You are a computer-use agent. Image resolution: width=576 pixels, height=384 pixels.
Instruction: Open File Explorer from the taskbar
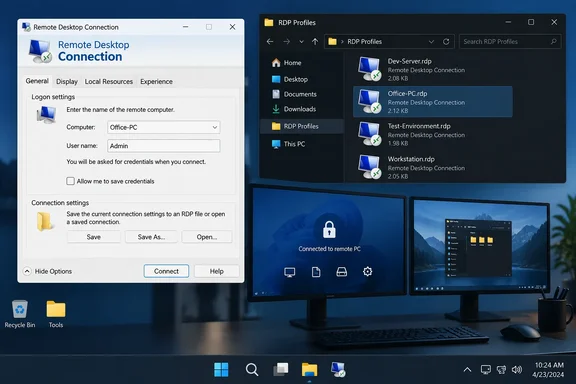(309, 370)
